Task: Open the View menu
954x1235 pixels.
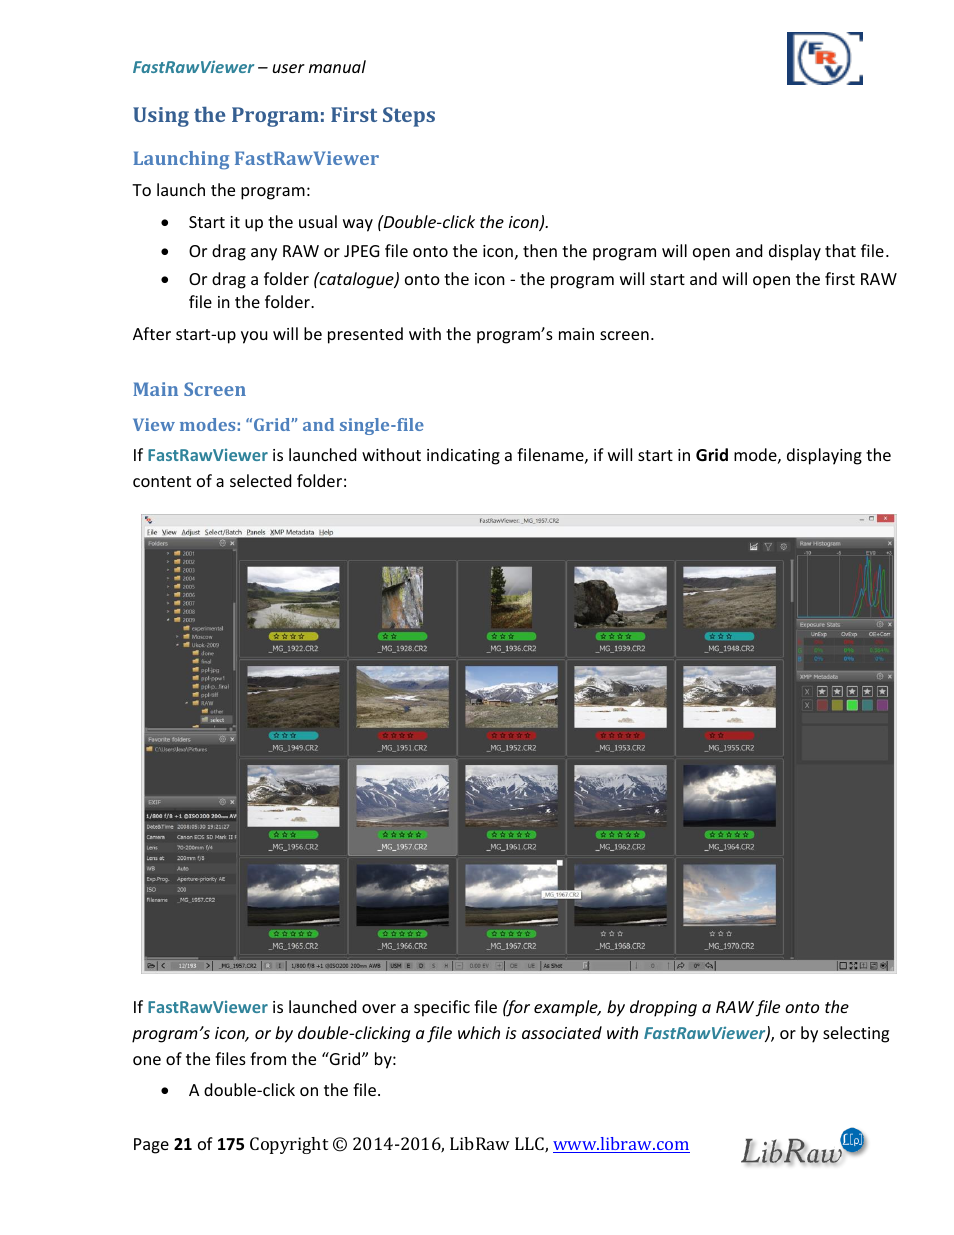Action: point(169,532)
